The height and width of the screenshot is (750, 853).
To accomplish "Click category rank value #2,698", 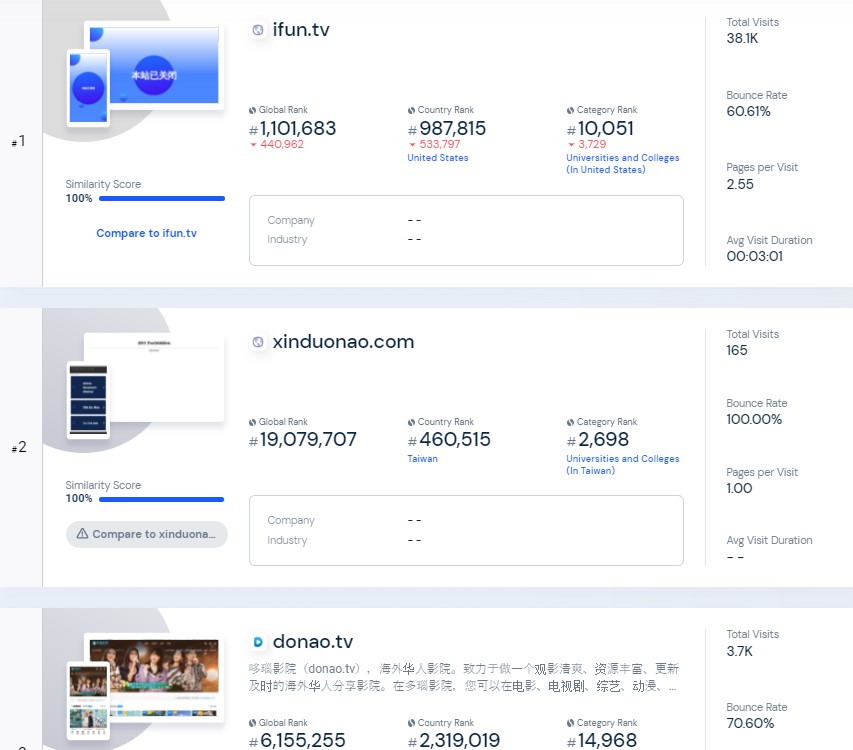I will (597, 439).
